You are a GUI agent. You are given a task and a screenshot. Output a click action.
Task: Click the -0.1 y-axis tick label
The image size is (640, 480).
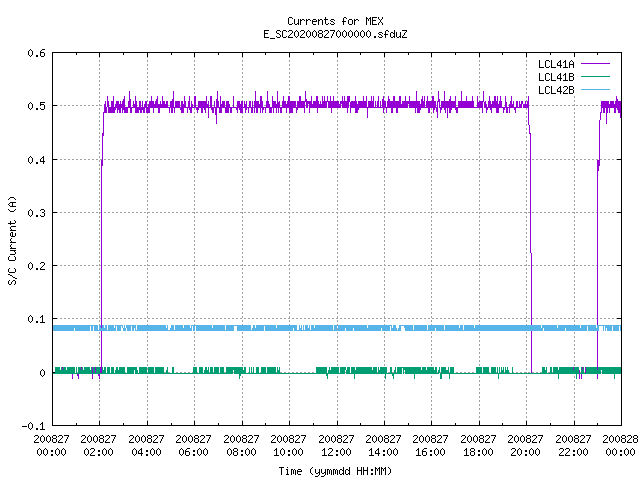(33, 426)
